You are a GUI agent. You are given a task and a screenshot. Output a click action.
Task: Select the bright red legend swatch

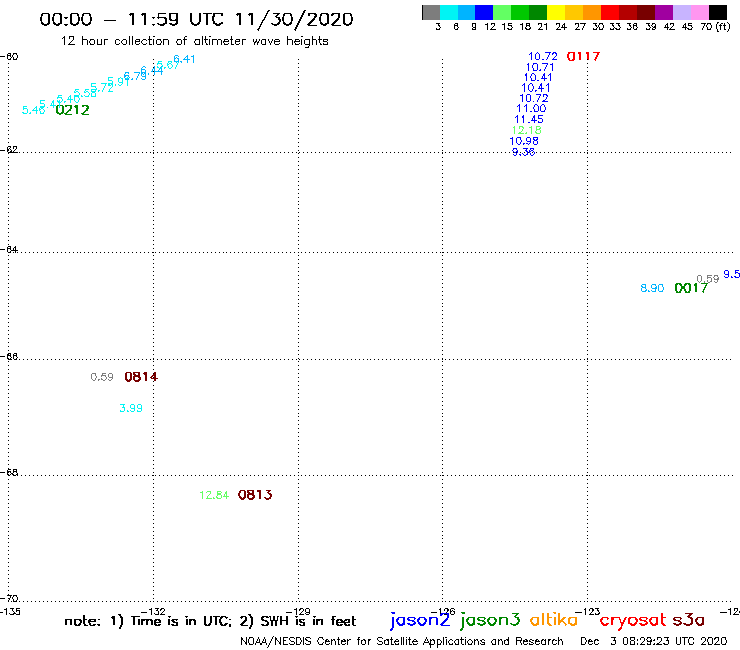coord(610,12)
